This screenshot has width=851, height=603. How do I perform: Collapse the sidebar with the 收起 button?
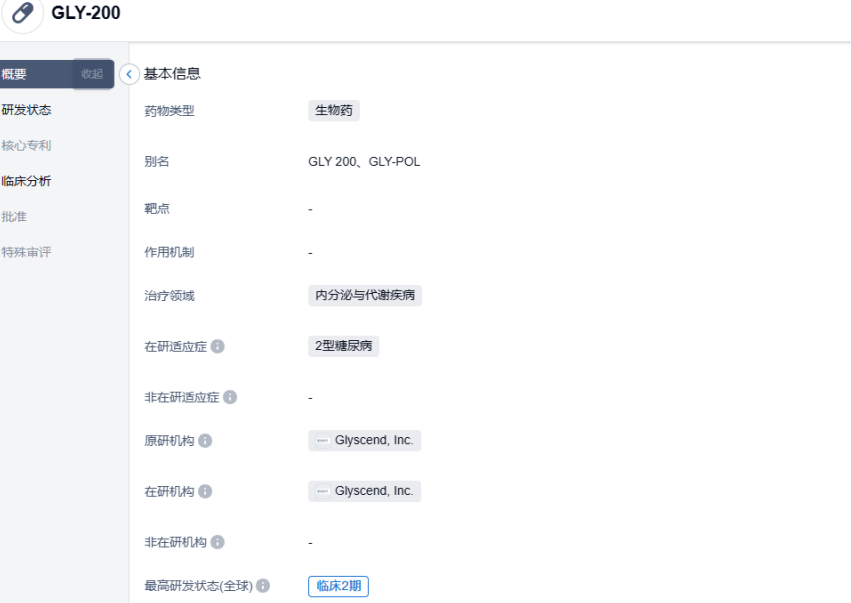coord(93,73)
